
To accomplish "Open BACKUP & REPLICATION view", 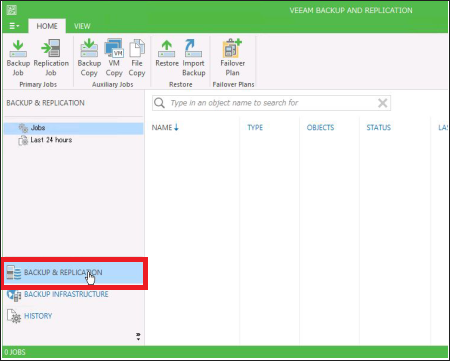I will 74,273.
